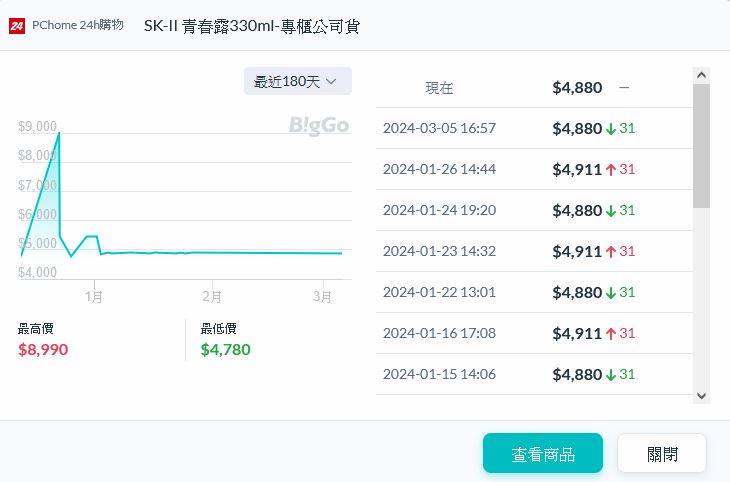The width and height of the screenshot is (730, 482).
Task: Click the lowest price $4,780 value
Action: pyautogui.click(x=225, y=349)
